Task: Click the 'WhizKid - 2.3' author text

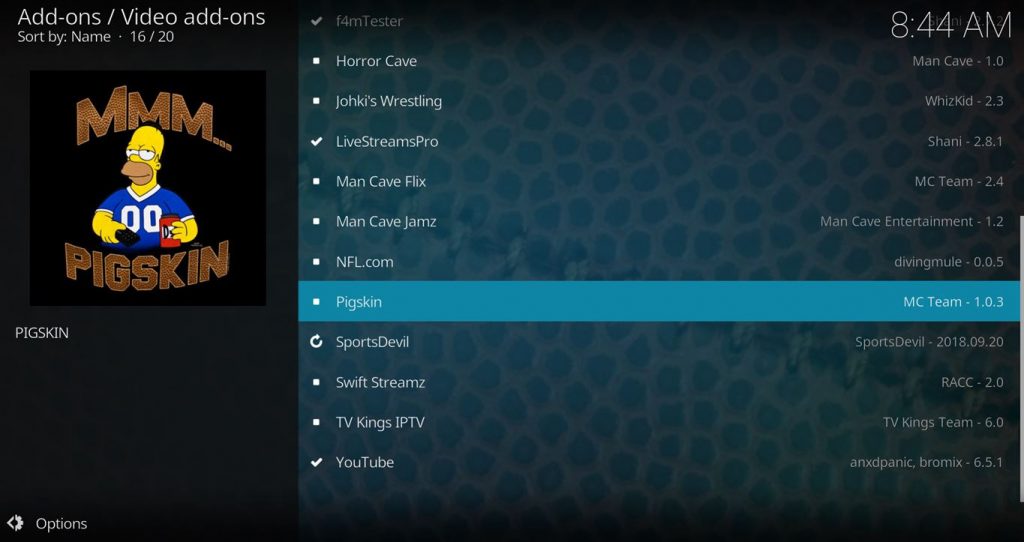Action: (964, 101)
